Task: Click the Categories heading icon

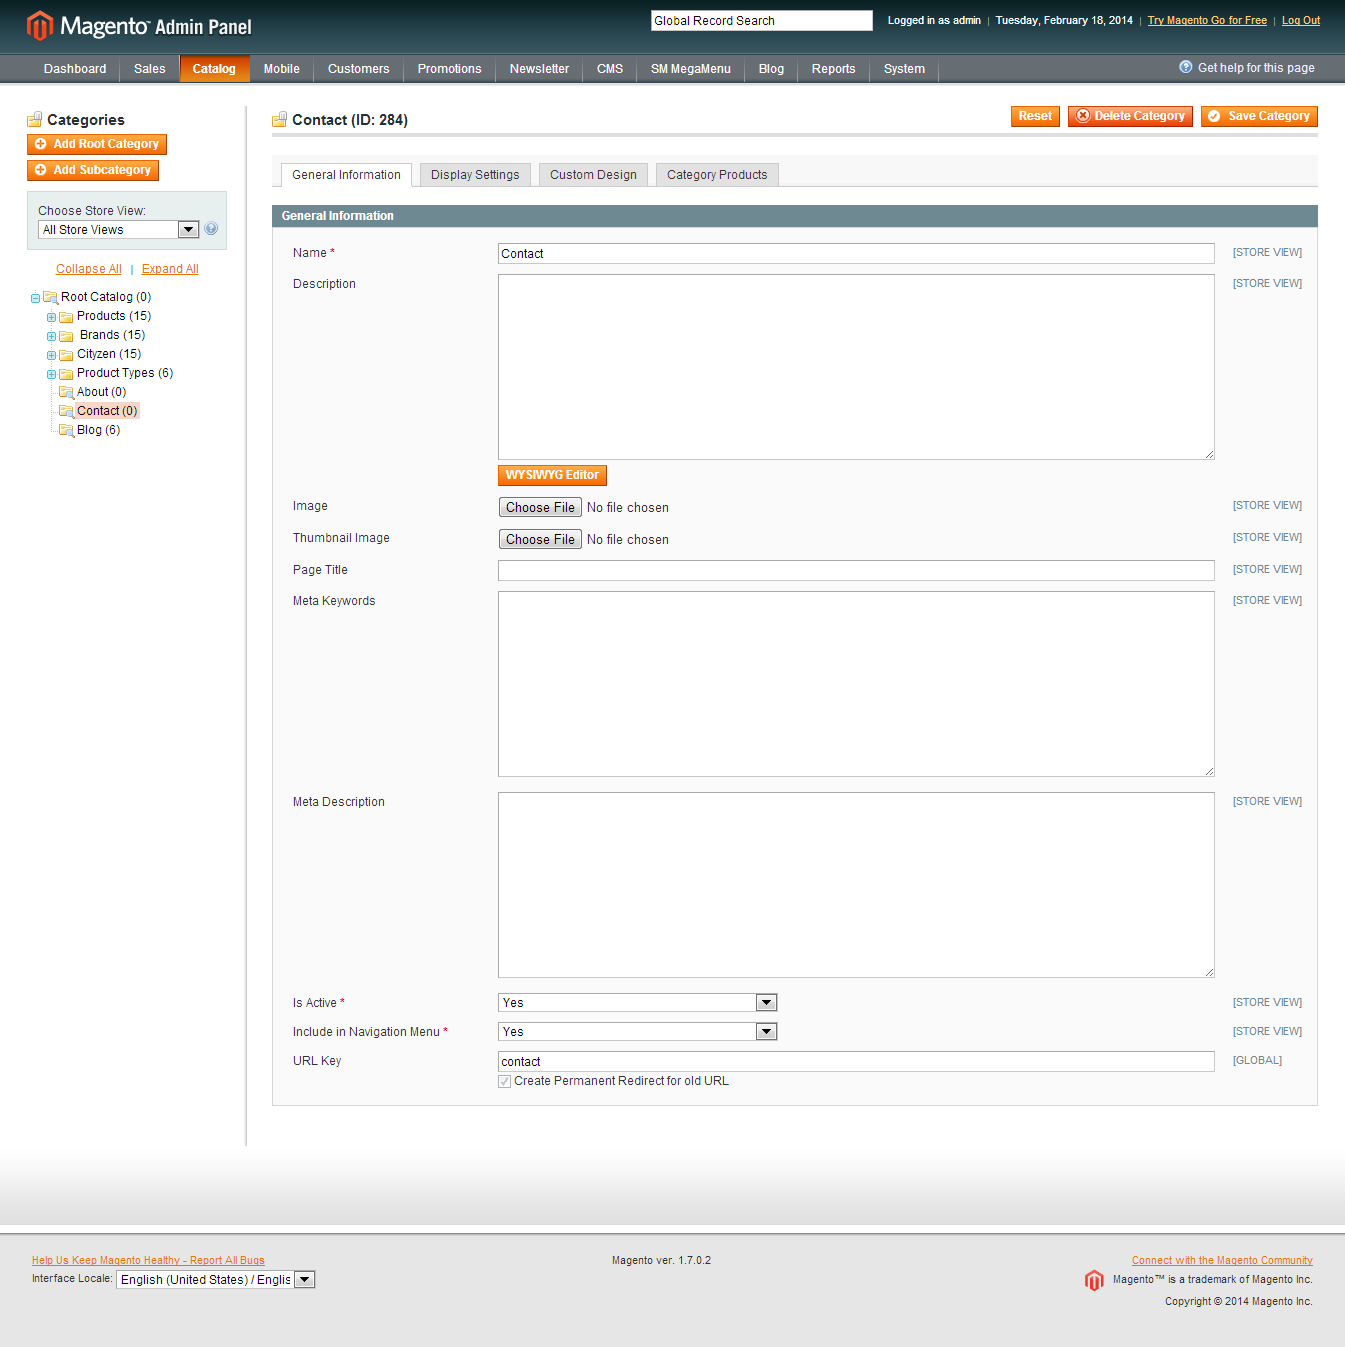Action: pos(35,119)
